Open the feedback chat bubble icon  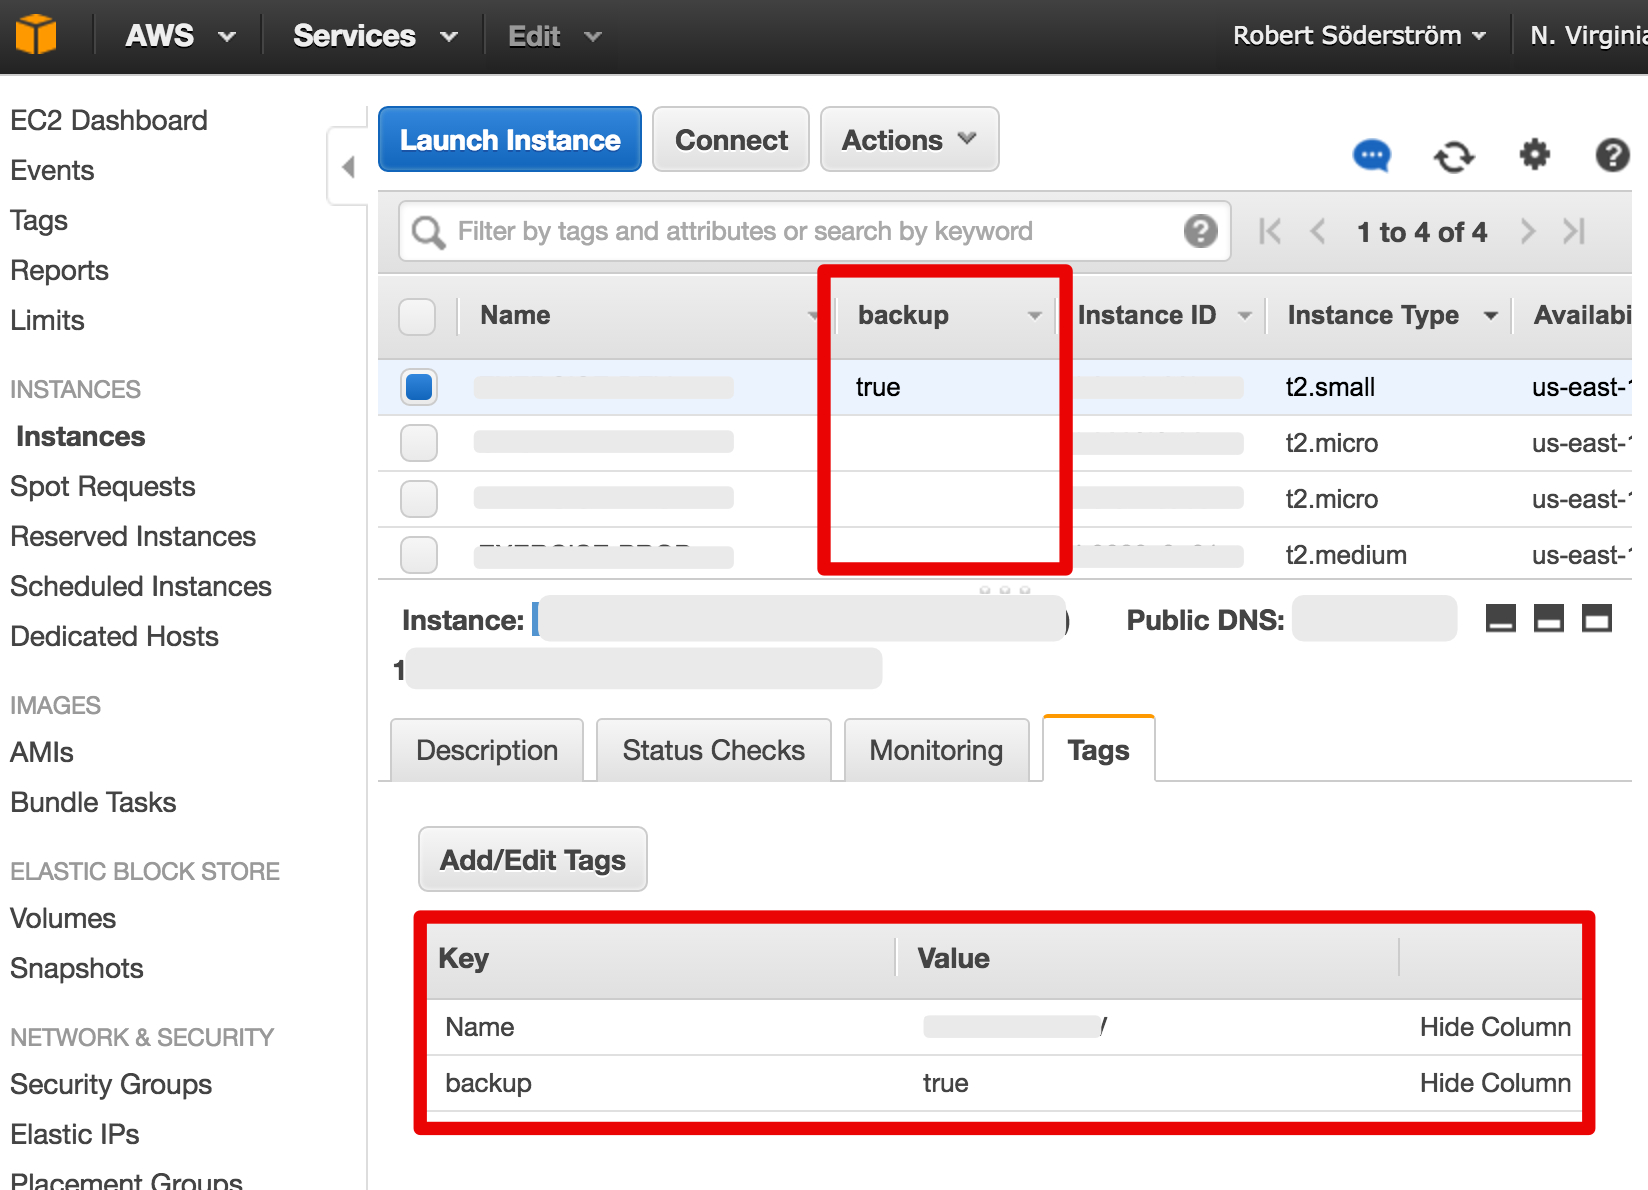coord(1372,155)
